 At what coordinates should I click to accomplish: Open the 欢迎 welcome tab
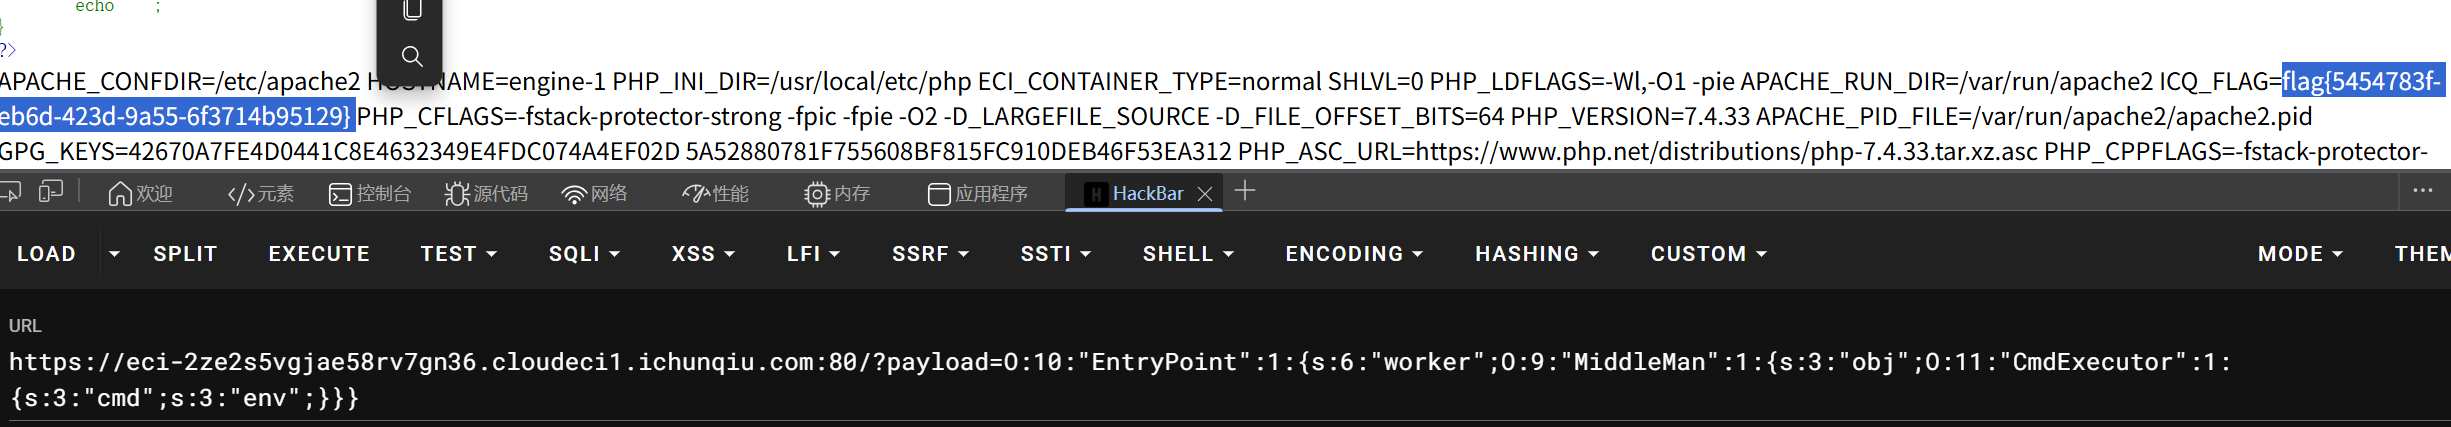141,194
